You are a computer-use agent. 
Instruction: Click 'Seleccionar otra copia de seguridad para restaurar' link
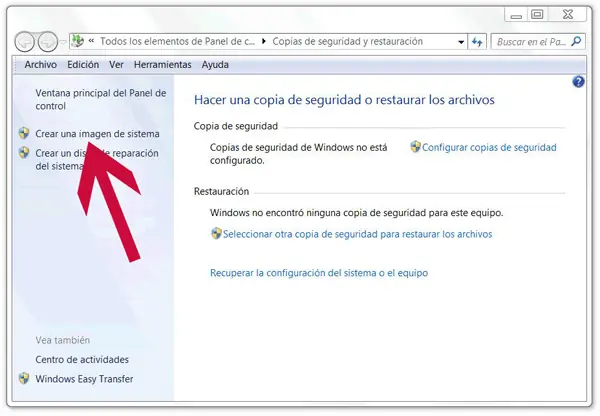357,234
